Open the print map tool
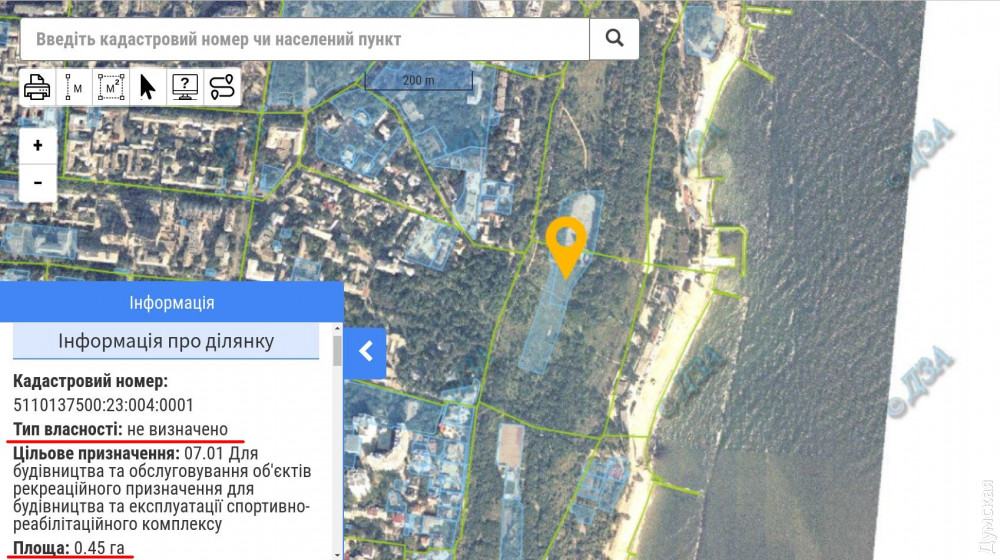This screenshot has width=1000, height=560. pos(37,86)
